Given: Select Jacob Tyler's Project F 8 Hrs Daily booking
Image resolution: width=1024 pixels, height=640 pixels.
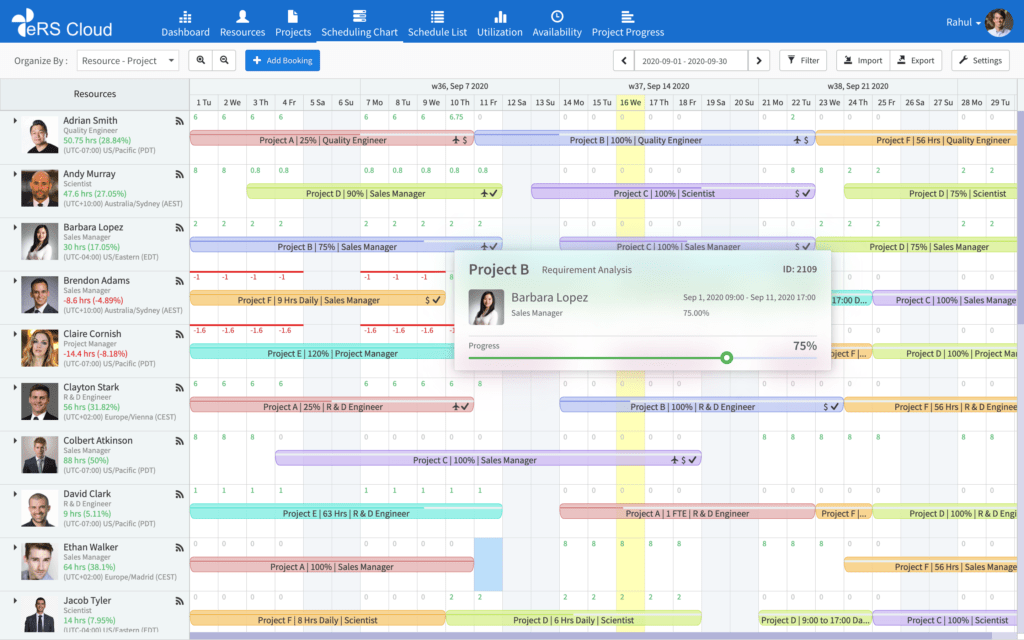Looking at the screenshot, I should tap(317, 619).
